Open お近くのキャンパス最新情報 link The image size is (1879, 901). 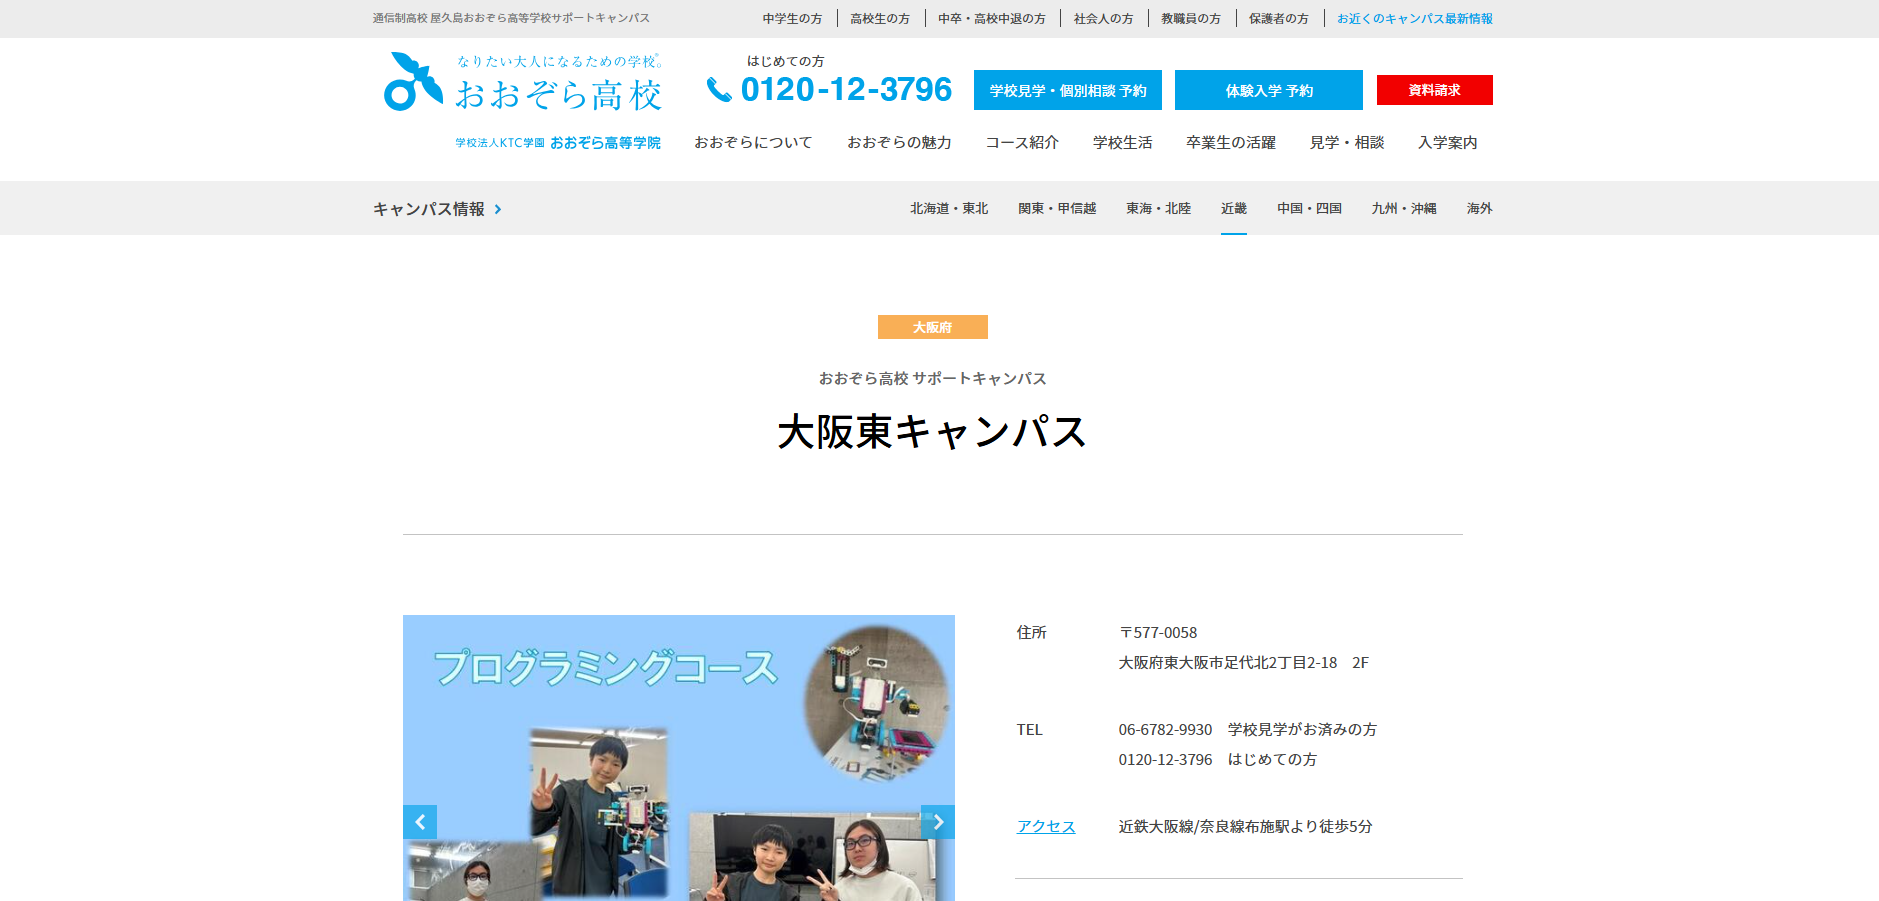pos(1415,19)
